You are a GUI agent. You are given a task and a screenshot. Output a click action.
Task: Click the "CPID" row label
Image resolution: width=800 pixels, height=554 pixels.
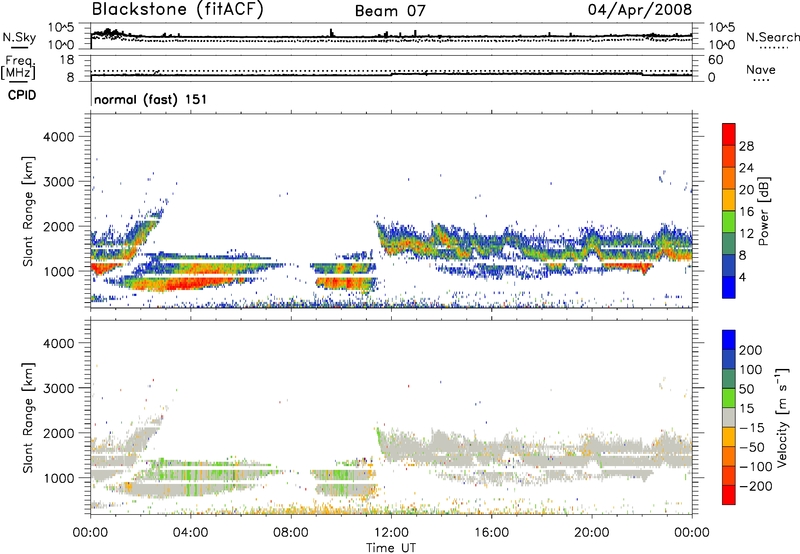pos(21,95)
